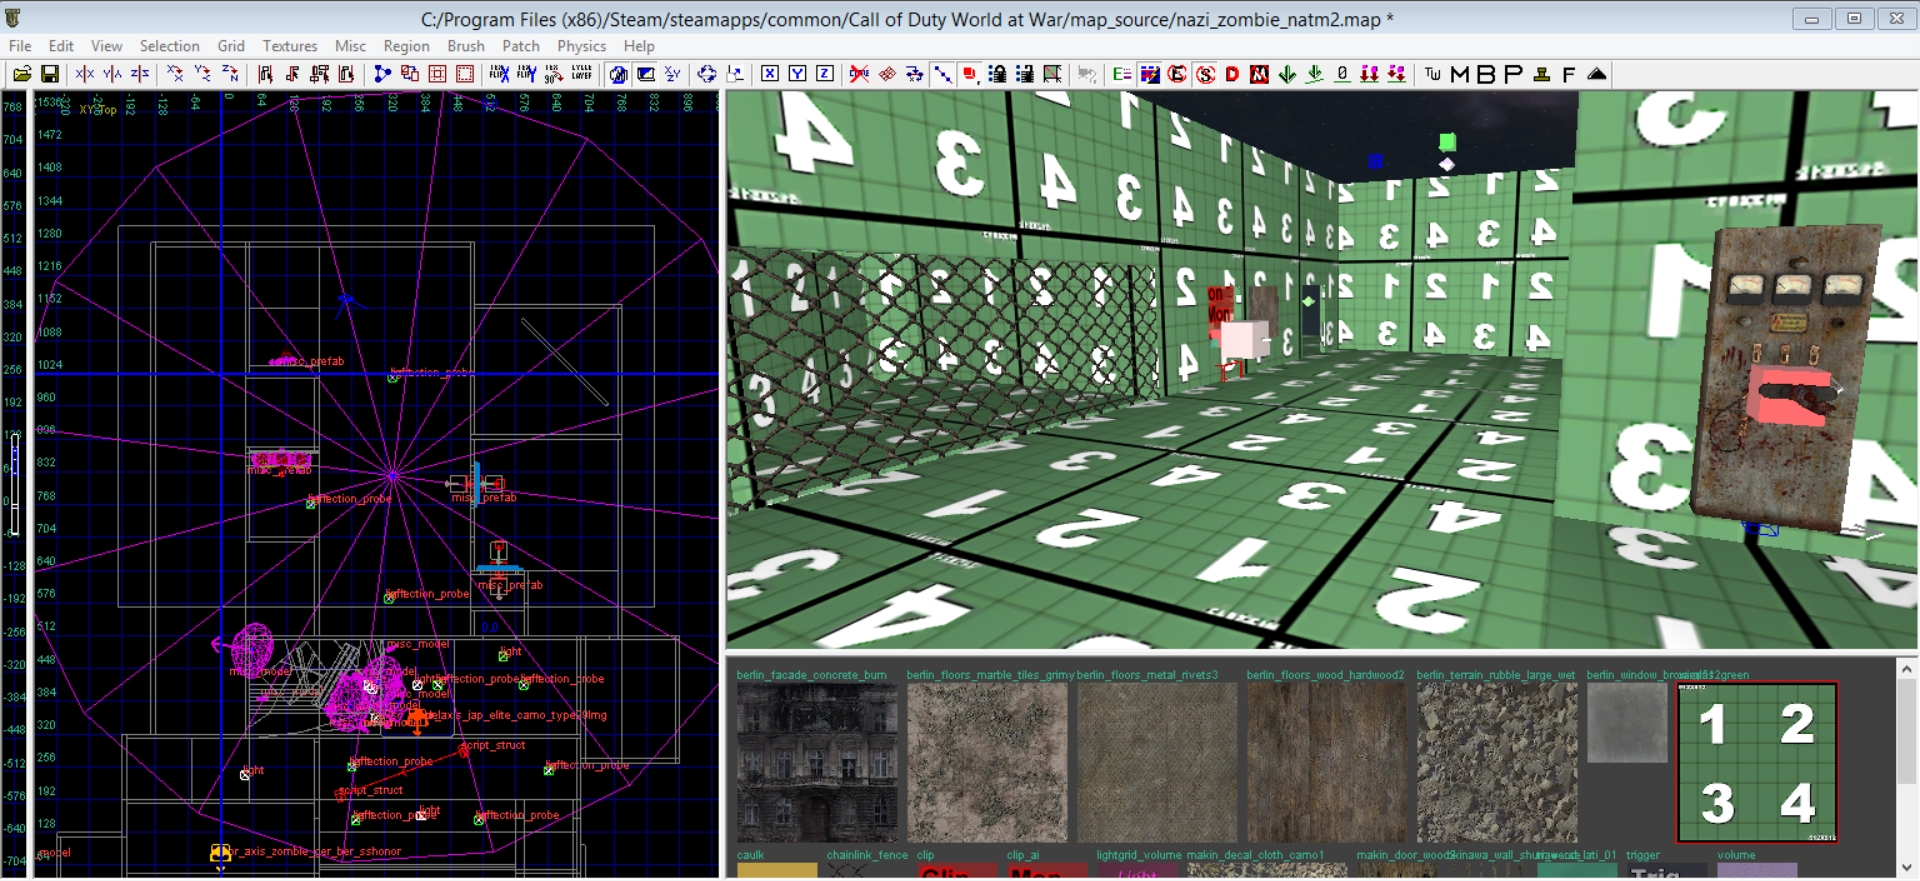Click the red dashed square icon
The height and width of the screenshot is (881, 1920).
[x=465, y=74]
